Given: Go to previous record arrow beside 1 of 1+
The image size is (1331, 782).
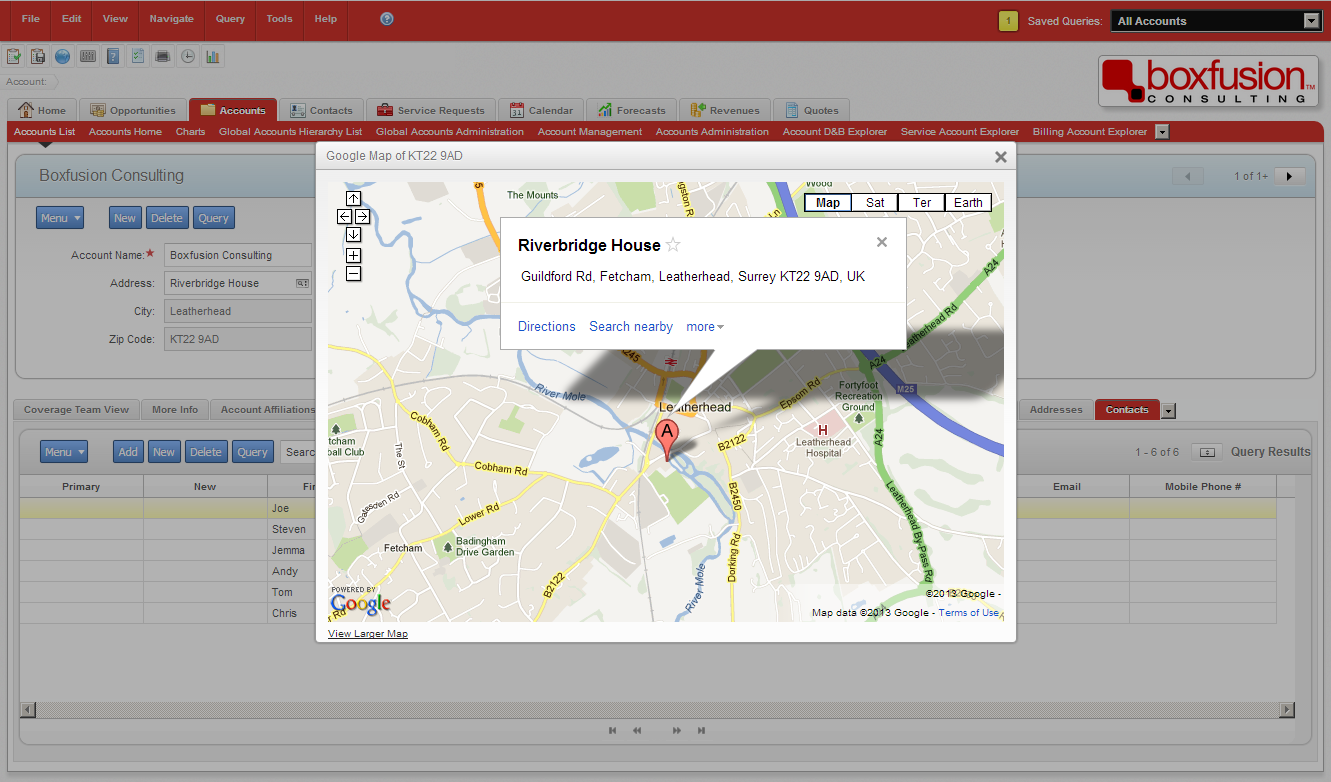Looking at the screenshot, I should pyautogui.click(x=1188, y=176).
